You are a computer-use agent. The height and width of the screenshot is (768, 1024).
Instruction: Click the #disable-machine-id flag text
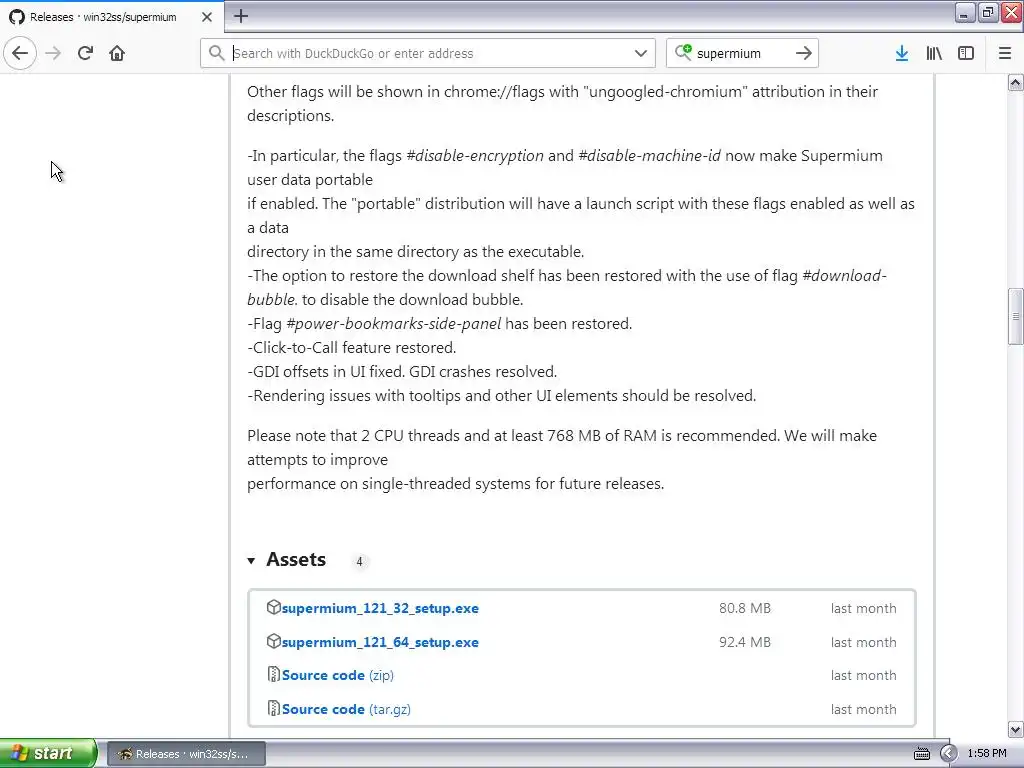(x=649, y=155)
